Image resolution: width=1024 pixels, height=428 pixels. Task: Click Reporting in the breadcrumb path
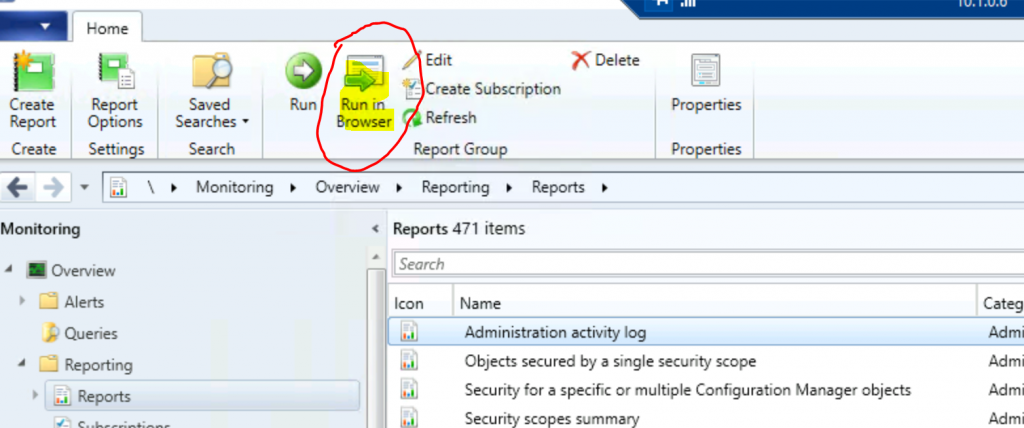455,188
